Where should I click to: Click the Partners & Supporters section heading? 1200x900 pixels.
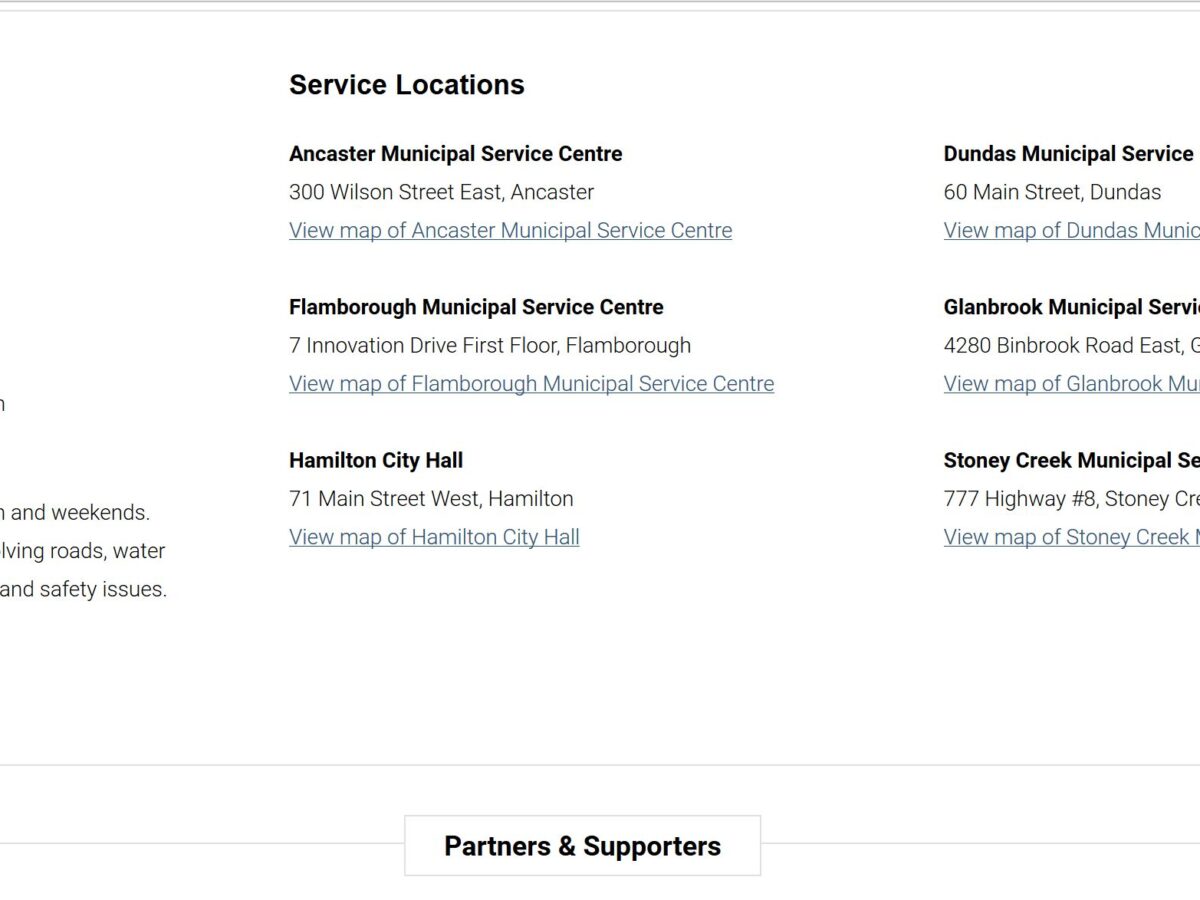582,846
